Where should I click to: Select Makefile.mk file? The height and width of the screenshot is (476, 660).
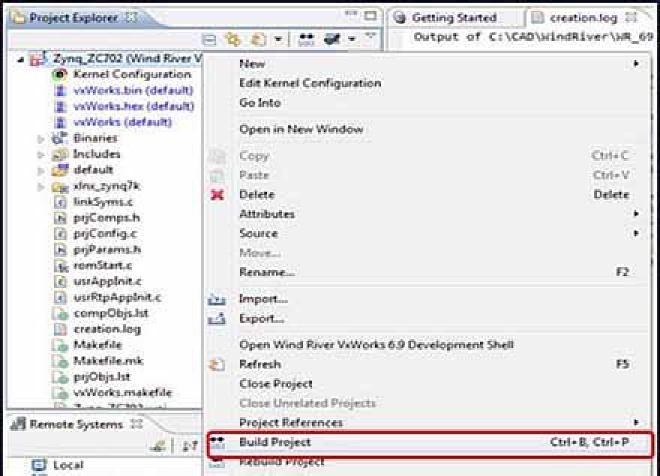pos(108,361)
